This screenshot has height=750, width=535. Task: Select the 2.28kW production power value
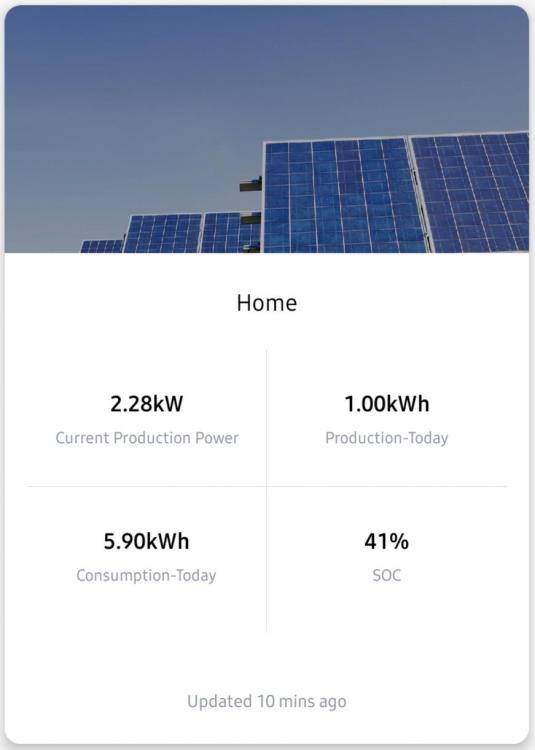tap(146, 404)
